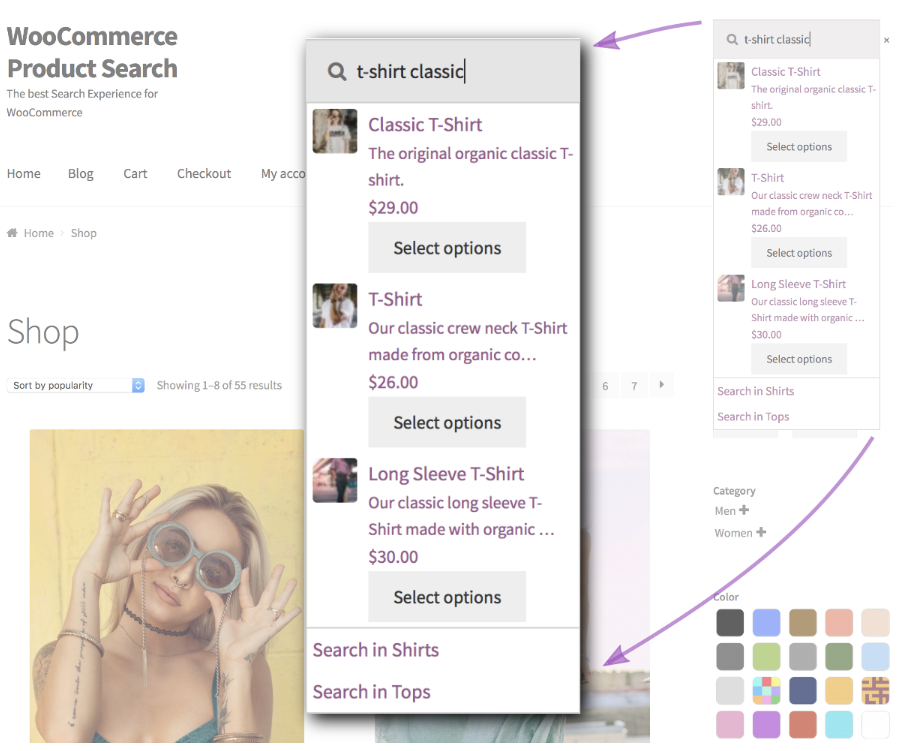Open Classic T-Shirt thumbnail in enlarged popup
The image size is (898, 751).
[335, 131]
